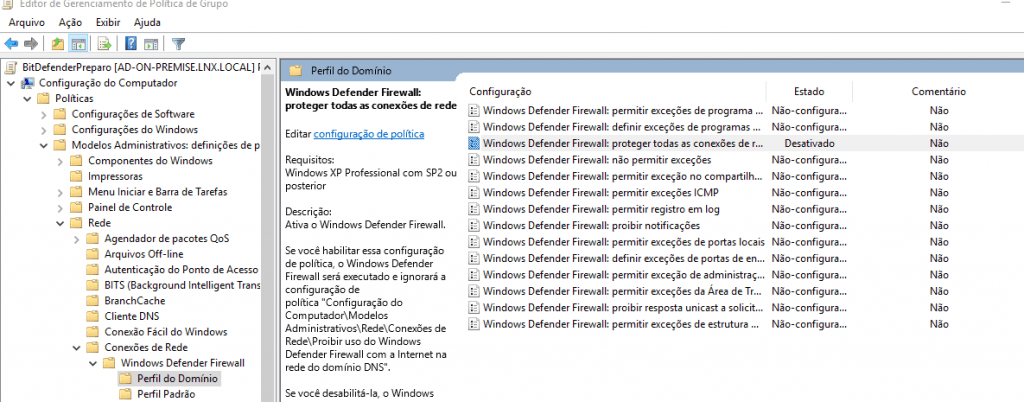This screenshot has height=402, width=1024.
Task: Sort by the Configuração column header
Action: point(500,92)
